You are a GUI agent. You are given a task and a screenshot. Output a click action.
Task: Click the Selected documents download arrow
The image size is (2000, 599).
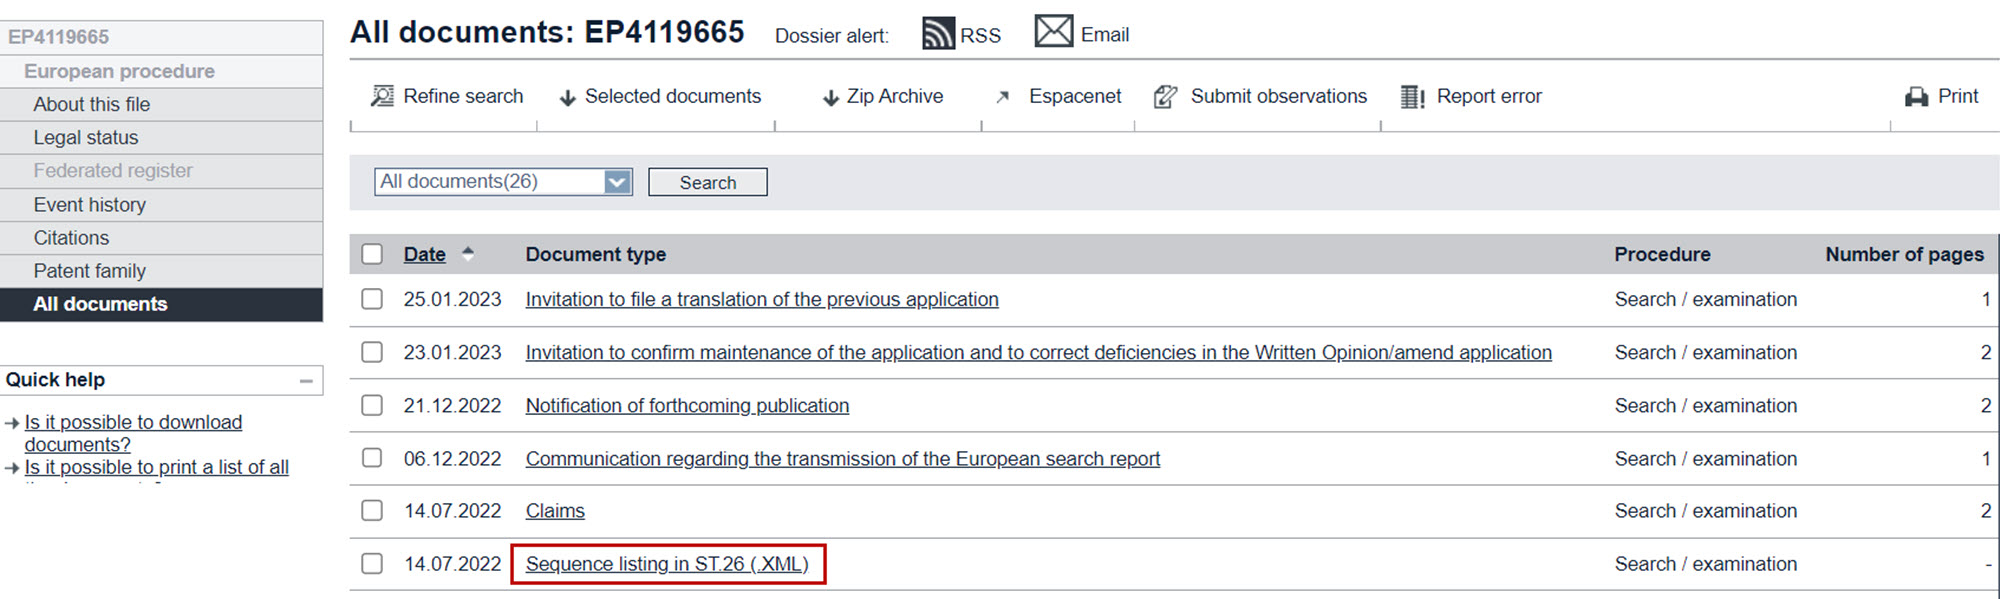[567, 98]
